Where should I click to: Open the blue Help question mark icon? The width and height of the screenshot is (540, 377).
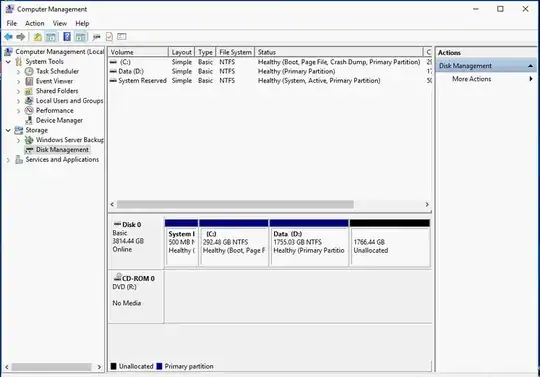click(67, 36)
